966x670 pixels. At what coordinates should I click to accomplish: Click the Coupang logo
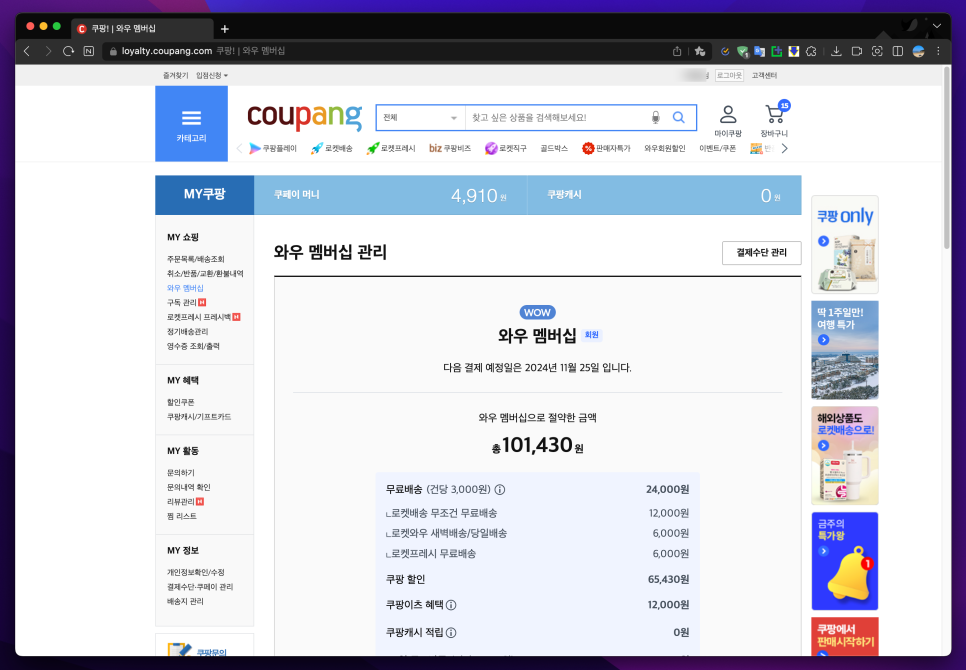coord(304,116)
